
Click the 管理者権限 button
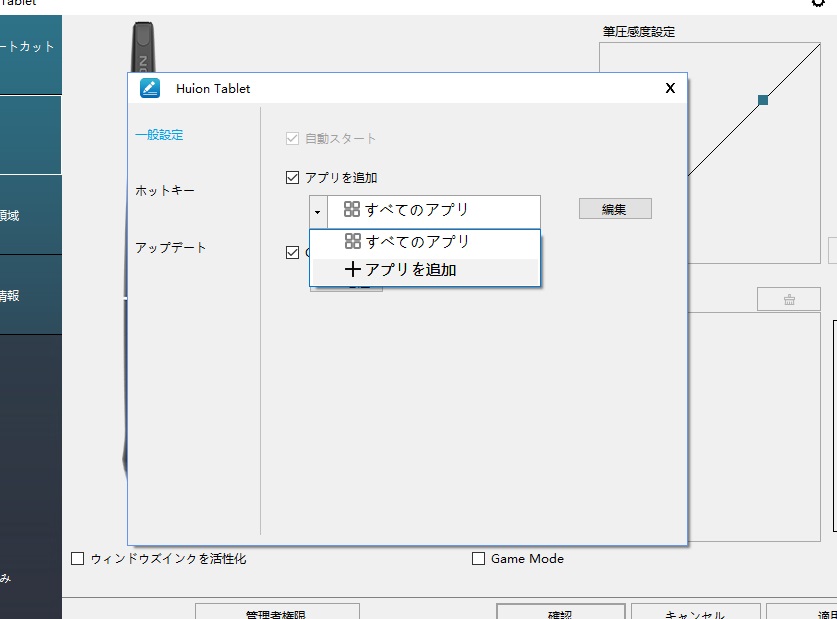click(277, 612)
